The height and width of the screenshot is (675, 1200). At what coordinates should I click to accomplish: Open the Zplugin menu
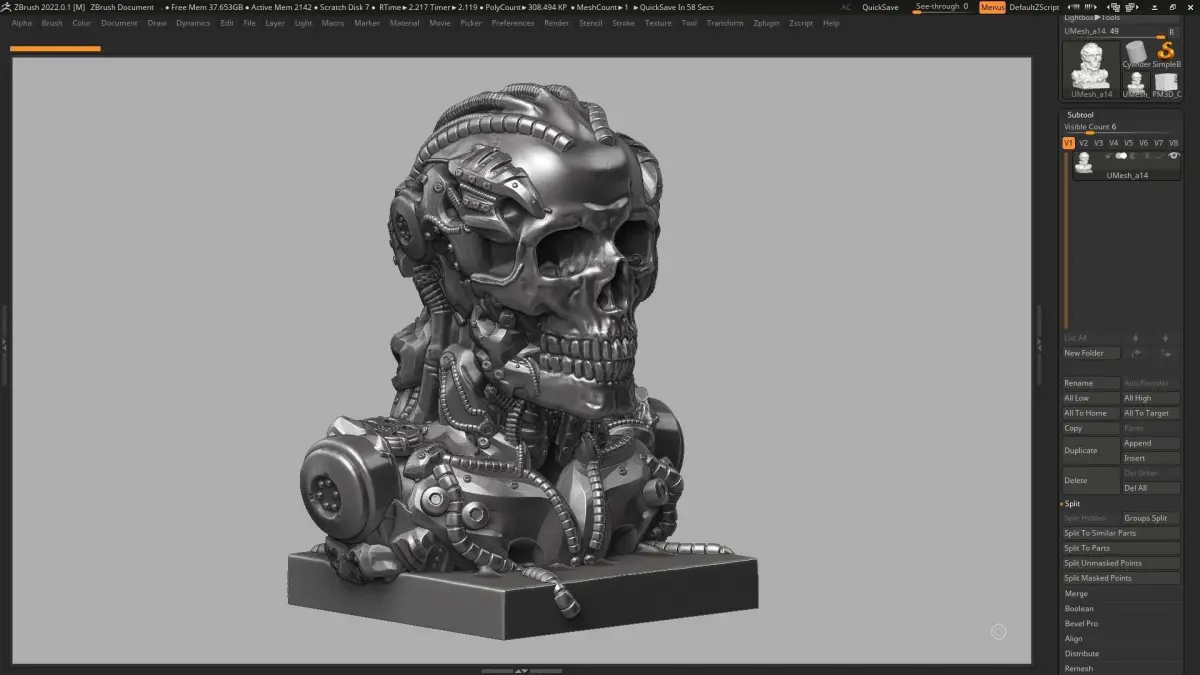point(766,23)
